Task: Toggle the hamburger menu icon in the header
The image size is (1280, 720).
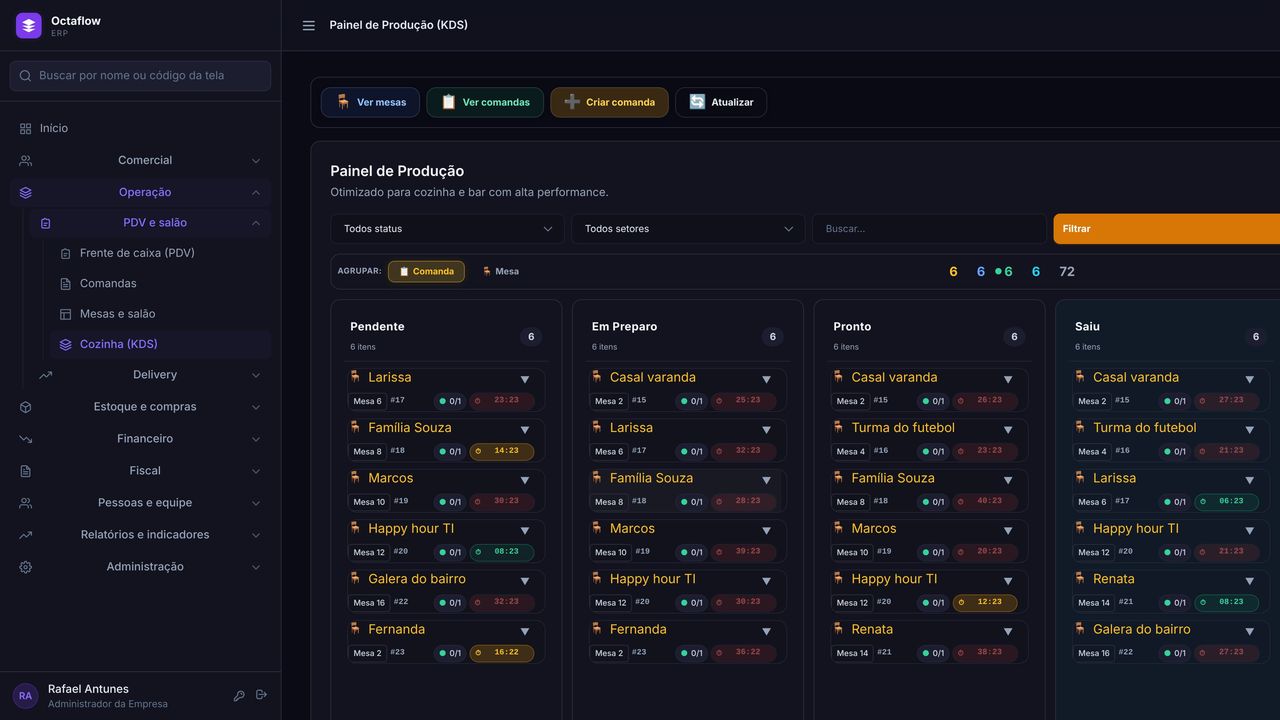Action: coord(309,26)
